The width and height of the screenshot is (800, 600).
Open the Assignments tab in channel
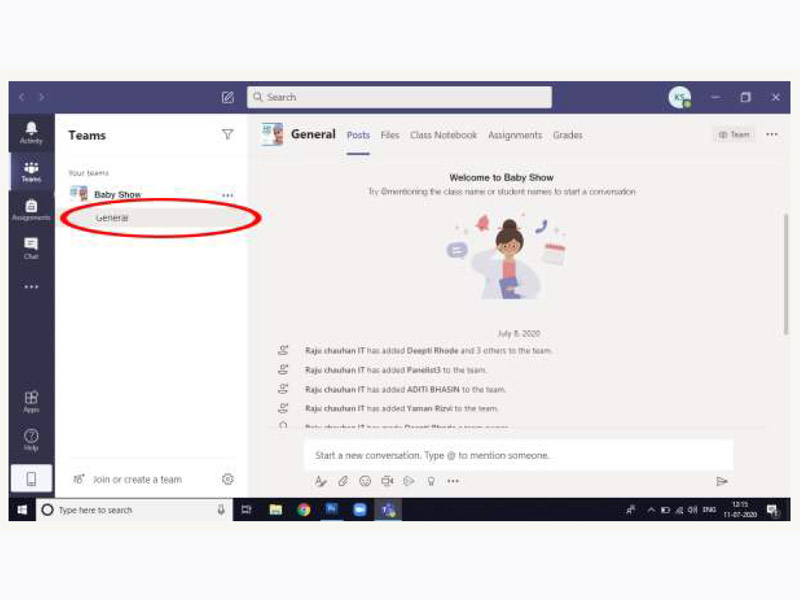515,135
